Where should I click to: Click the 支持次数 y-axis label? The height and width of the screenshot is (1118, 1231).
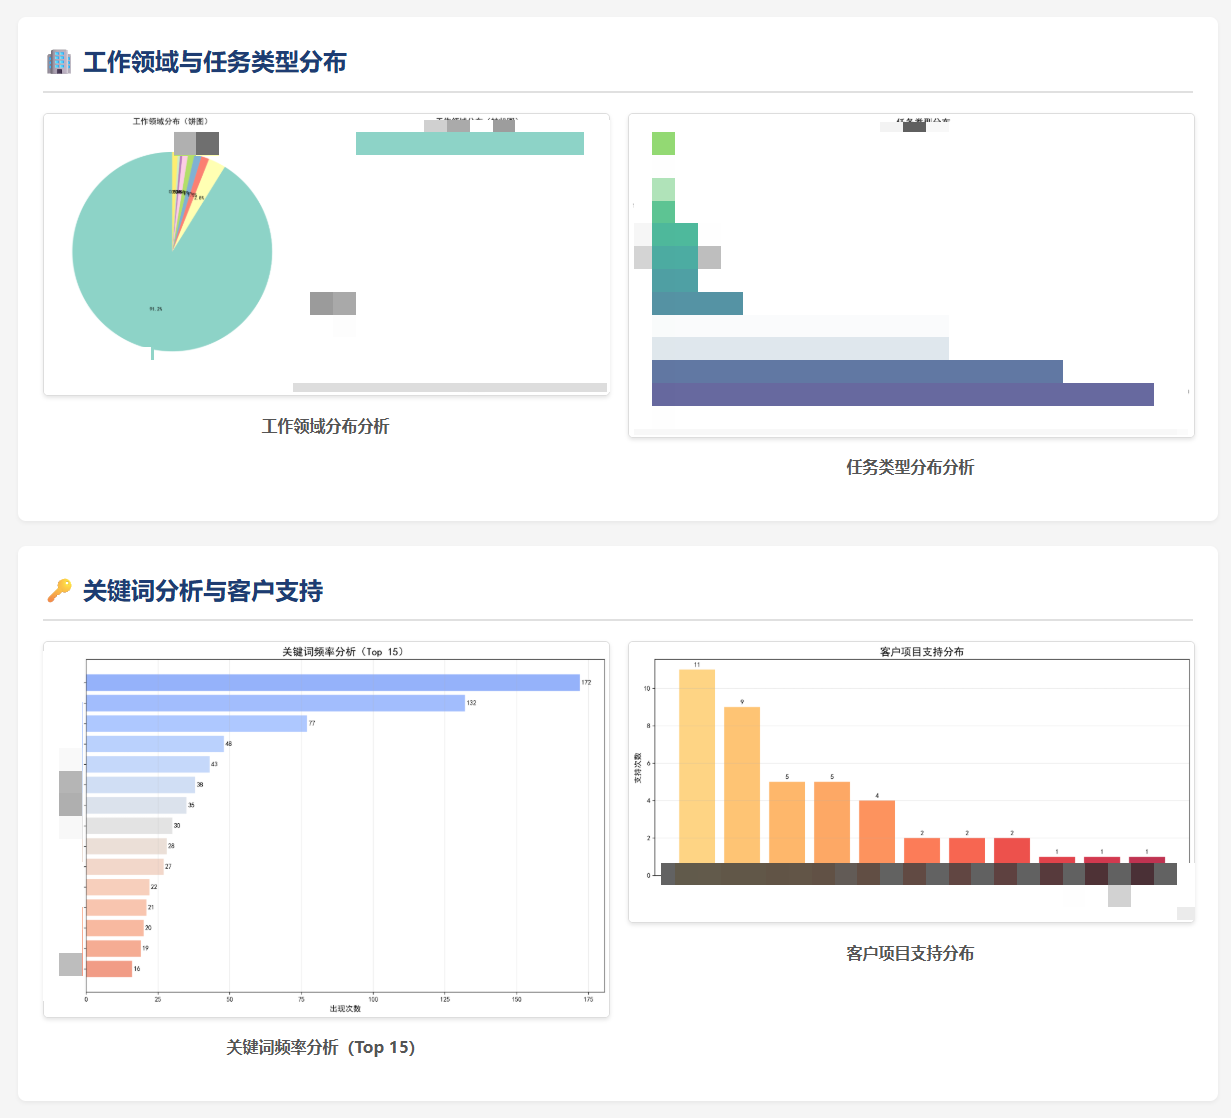(638, 768)
